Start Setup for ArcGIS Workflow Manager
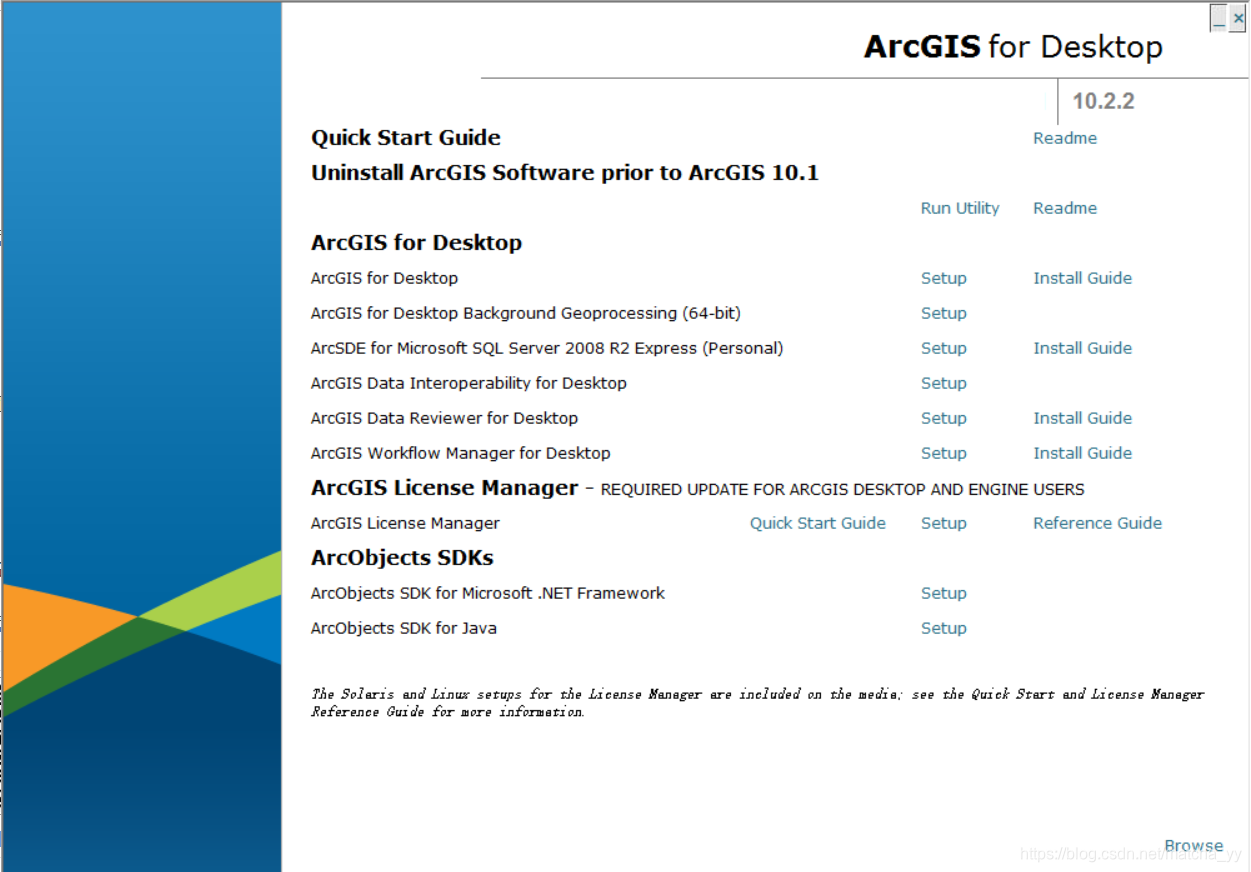Screen dimensions: 1251x872 click(x=944, y=453)
